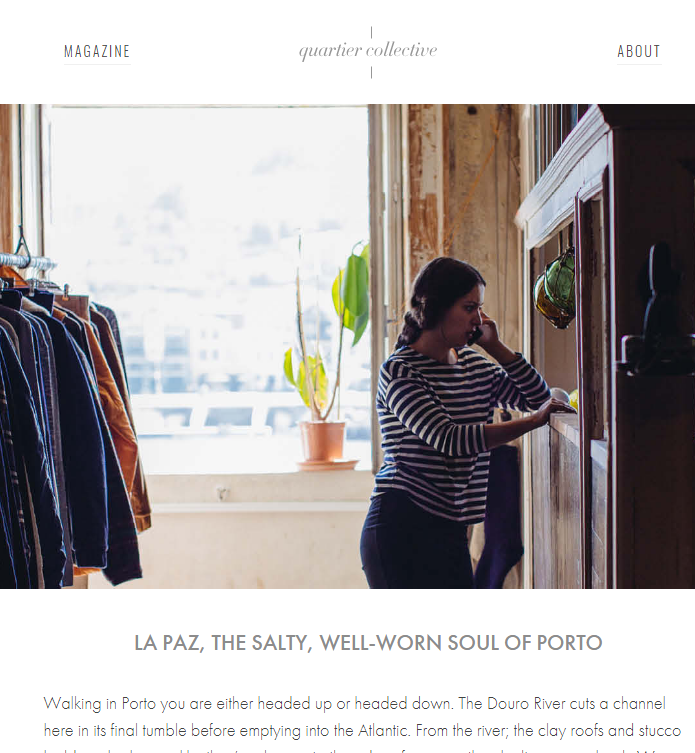This screenshot has width=695, height=753.
Task: Click the phone at the woman's ear
Action: pyautogui.click(x=476, y=336)
